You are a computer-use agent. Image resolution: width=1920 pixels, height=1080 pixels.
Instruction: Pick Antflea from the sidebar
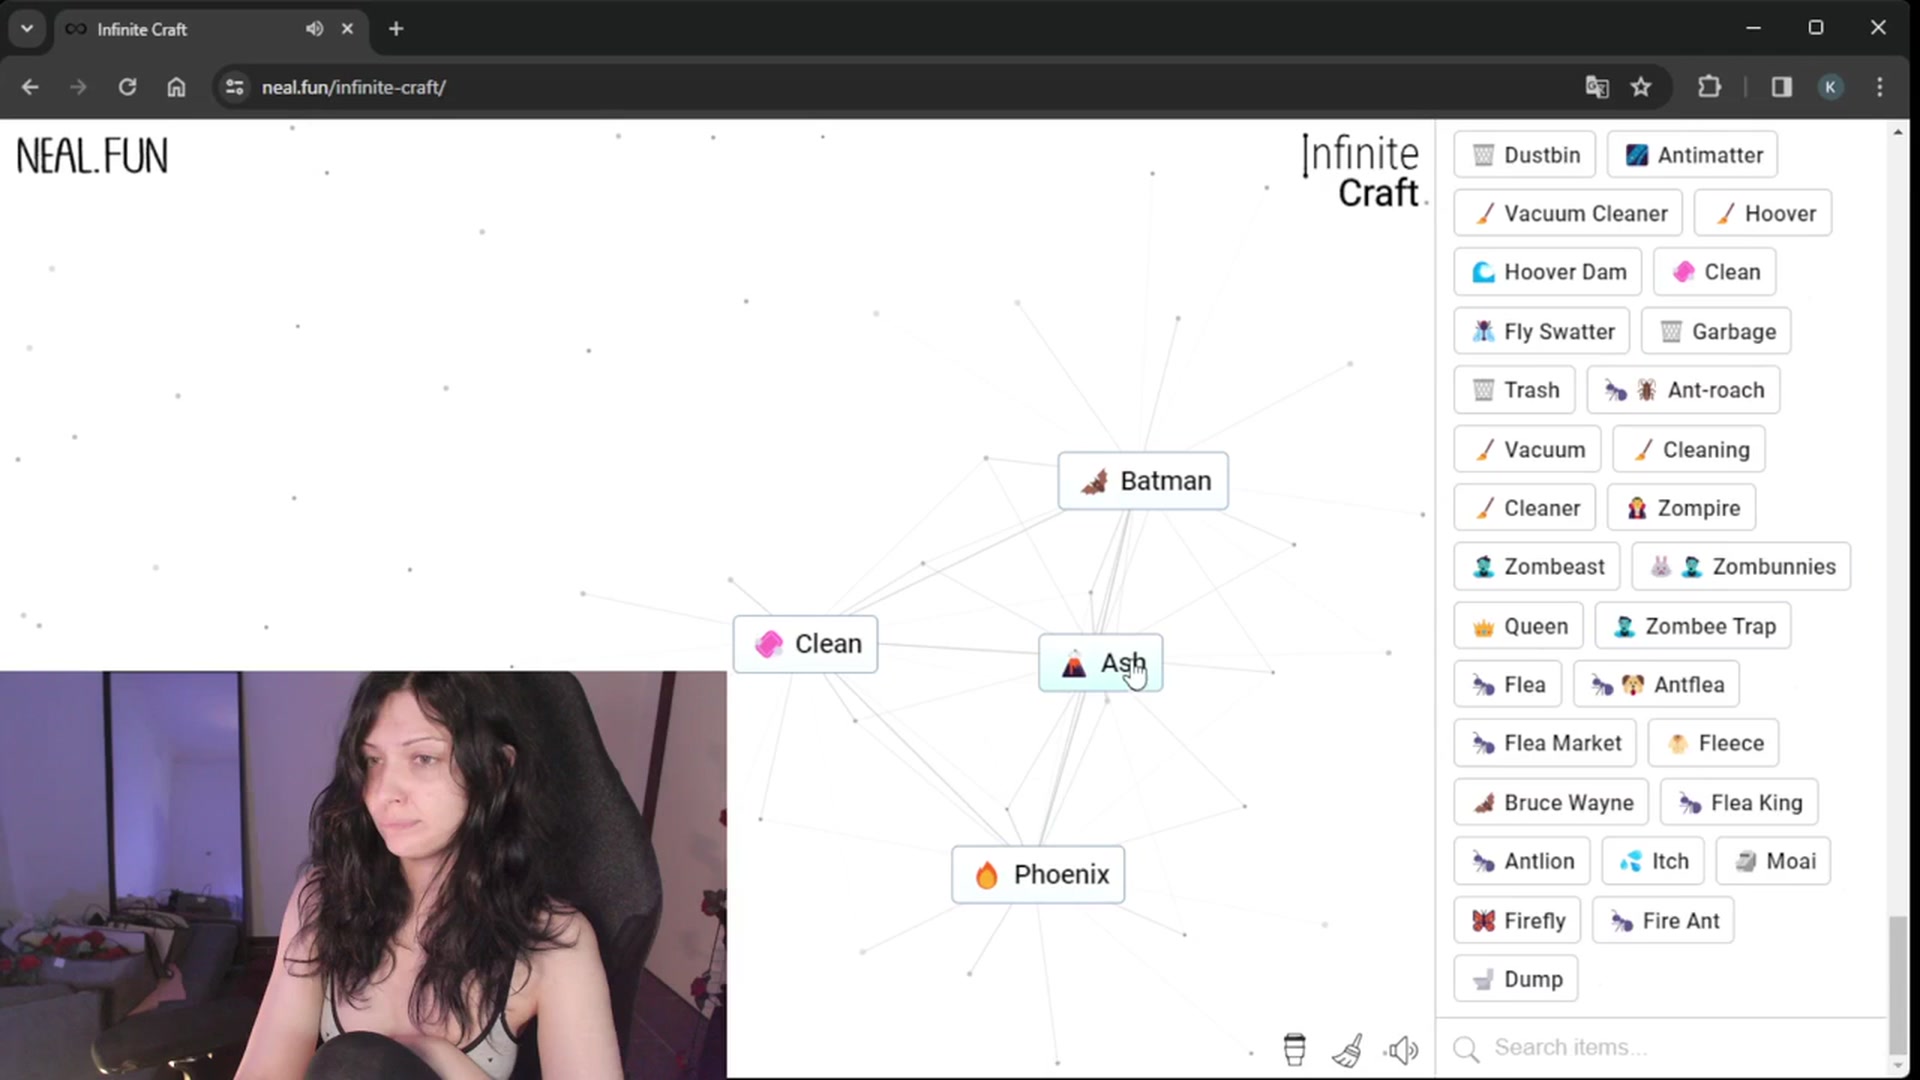click(x=1656, y=685)
